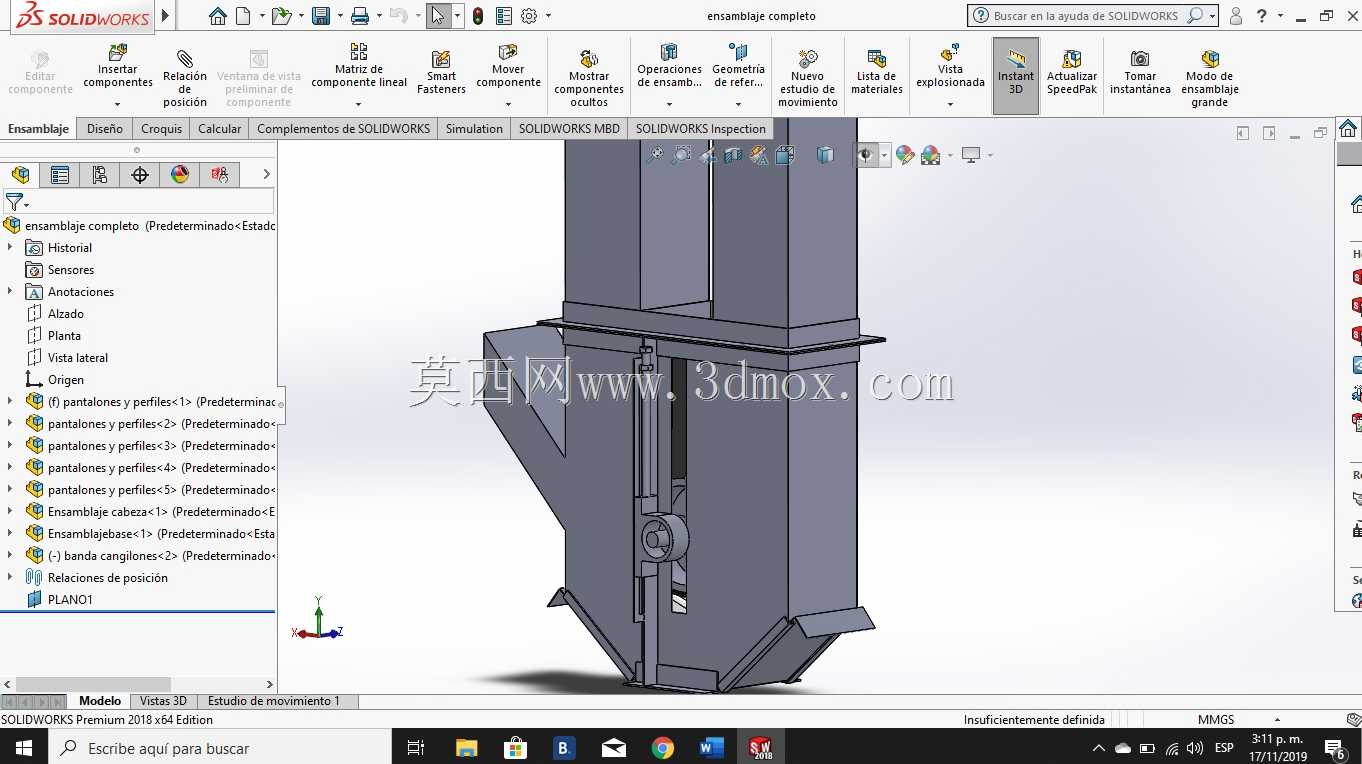The height and width of the screenshot is (764, 1362).
Task: Open the View Settings monitor icon
Action: coord(970,155)
